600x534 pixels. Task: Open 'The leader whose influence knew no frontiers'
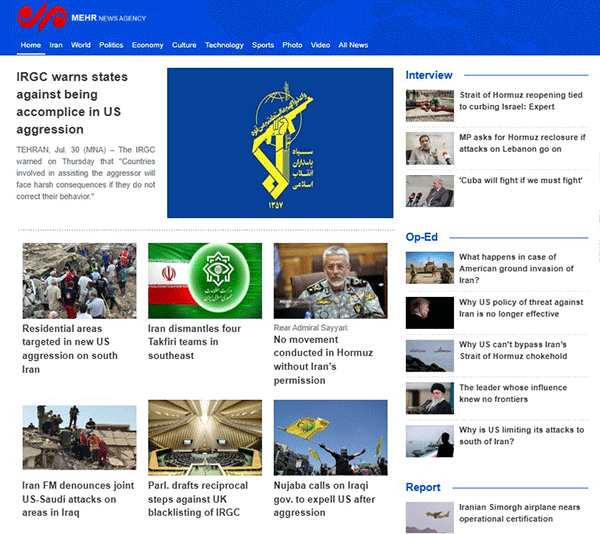point(513,393)
